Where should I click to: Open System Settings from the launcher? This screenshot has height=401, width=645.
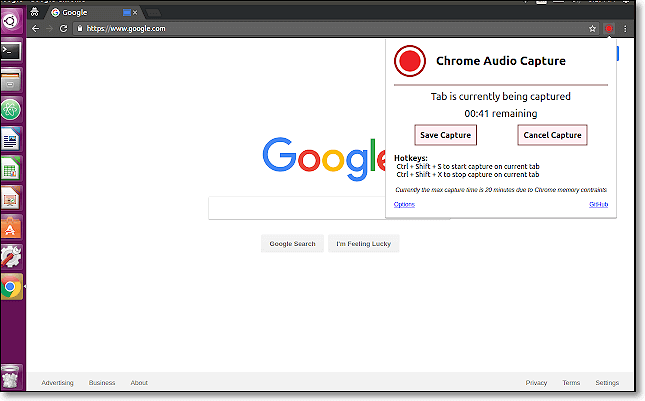coord(11,256)
